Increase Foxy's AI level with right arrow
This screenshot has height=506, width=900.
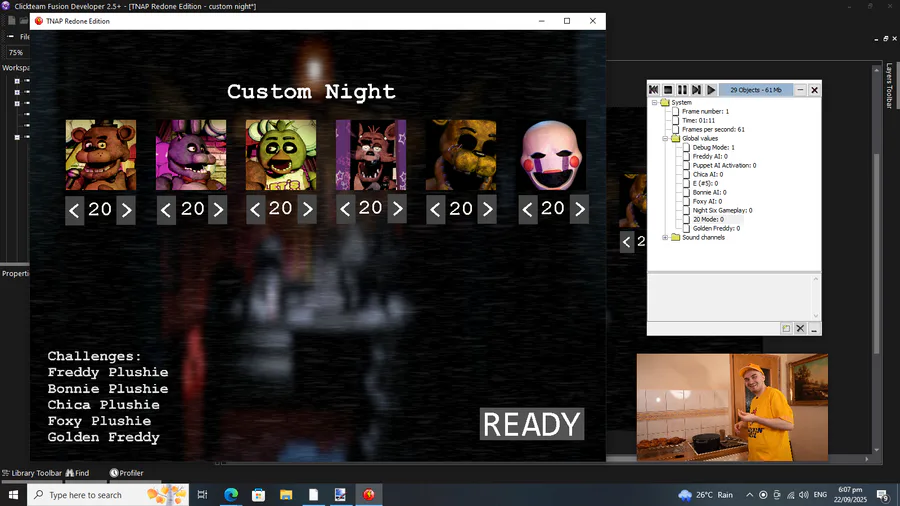tap(397, 209)
